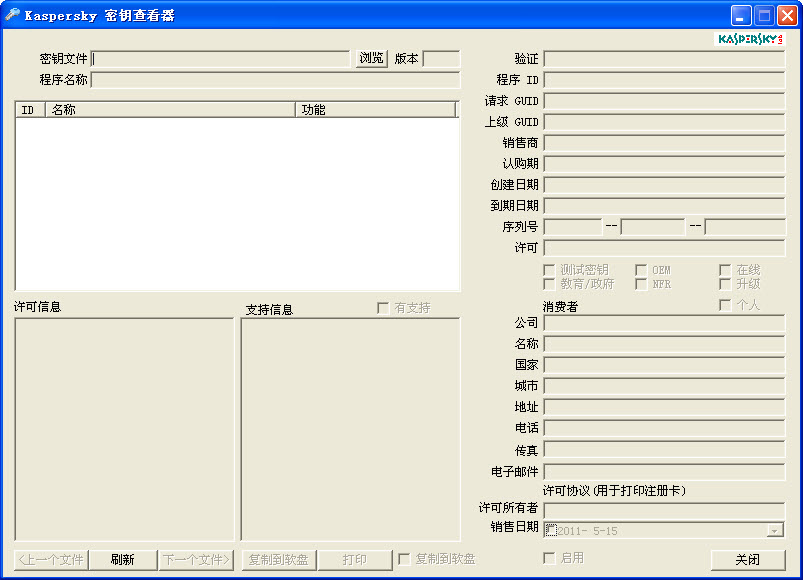Click the 认购期 field
Image resolution: width=803 pixels, height=580 pixels.
point(664,164)
